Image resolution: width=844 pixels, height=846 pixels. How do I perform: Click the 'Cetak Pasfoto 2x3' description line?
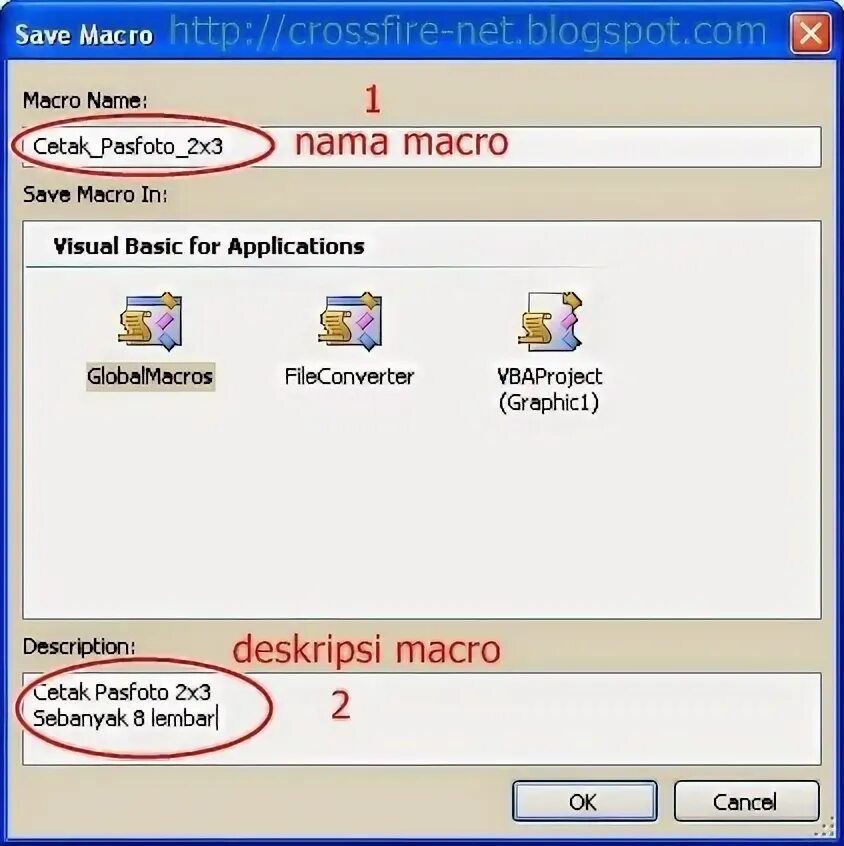(121, 692)
